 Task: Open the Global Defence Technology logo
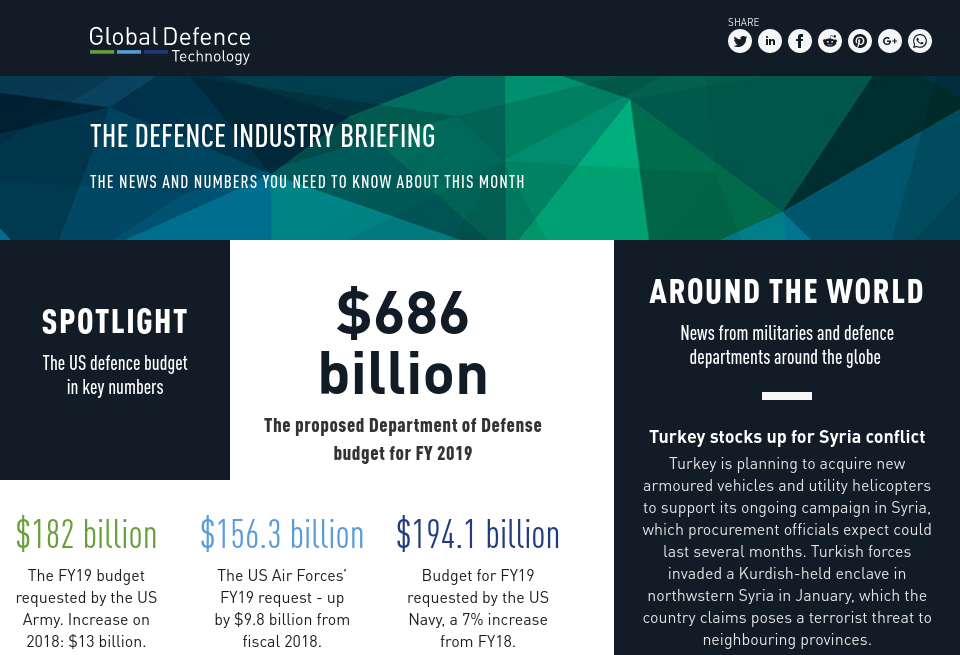169,44
